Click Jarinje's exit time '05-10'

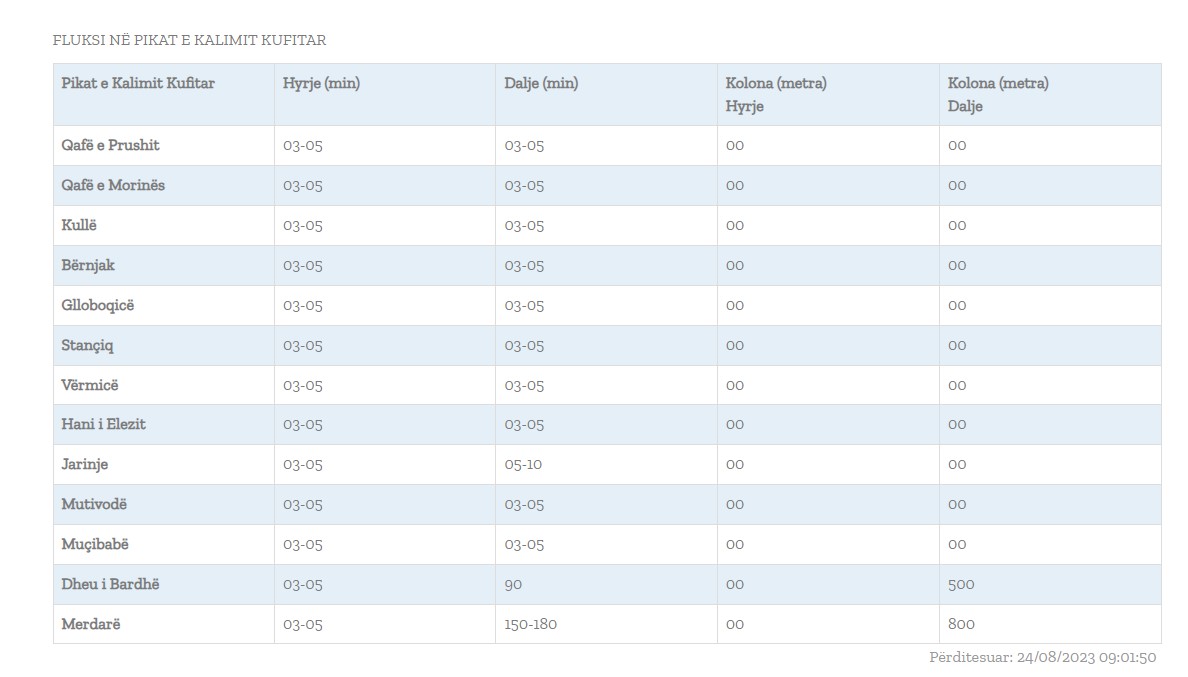coord(524,465)
